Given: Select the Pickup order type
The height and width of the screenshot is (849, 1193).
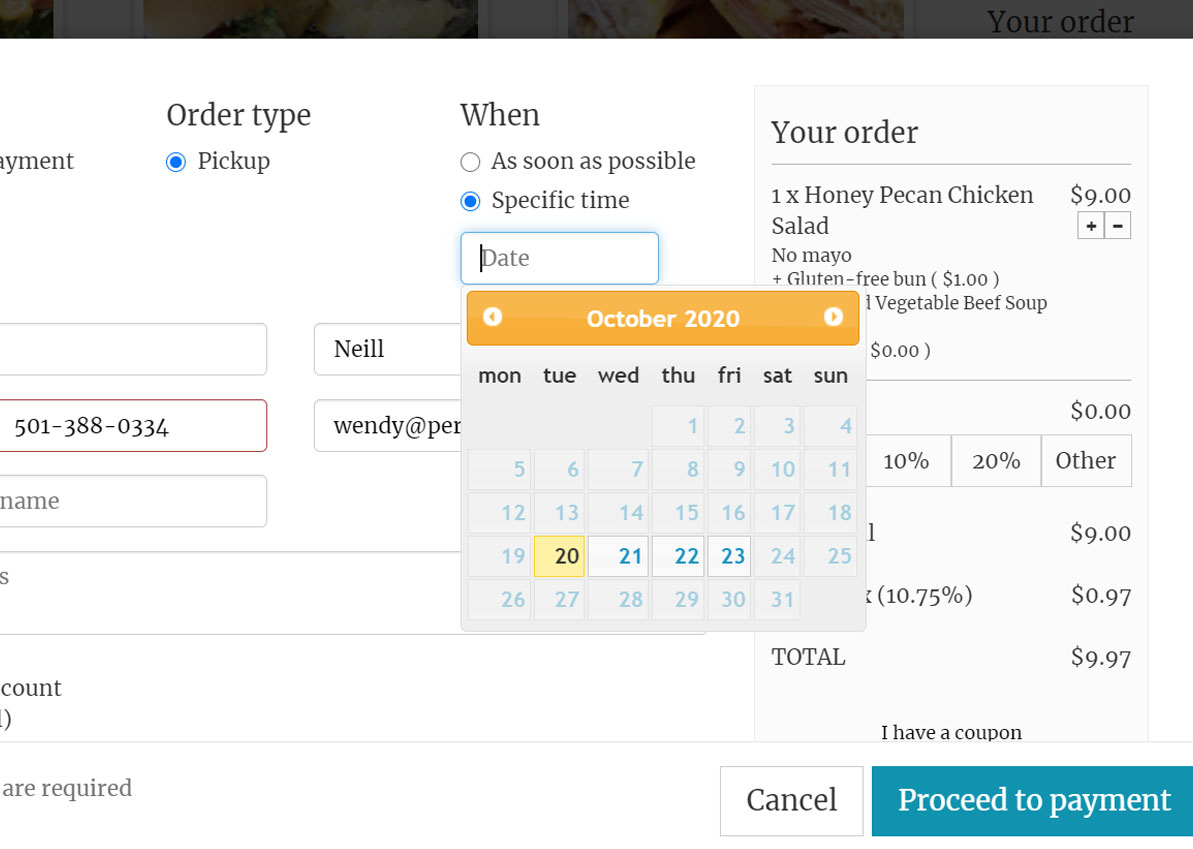Looking at the screenshot, I should 176,162.
